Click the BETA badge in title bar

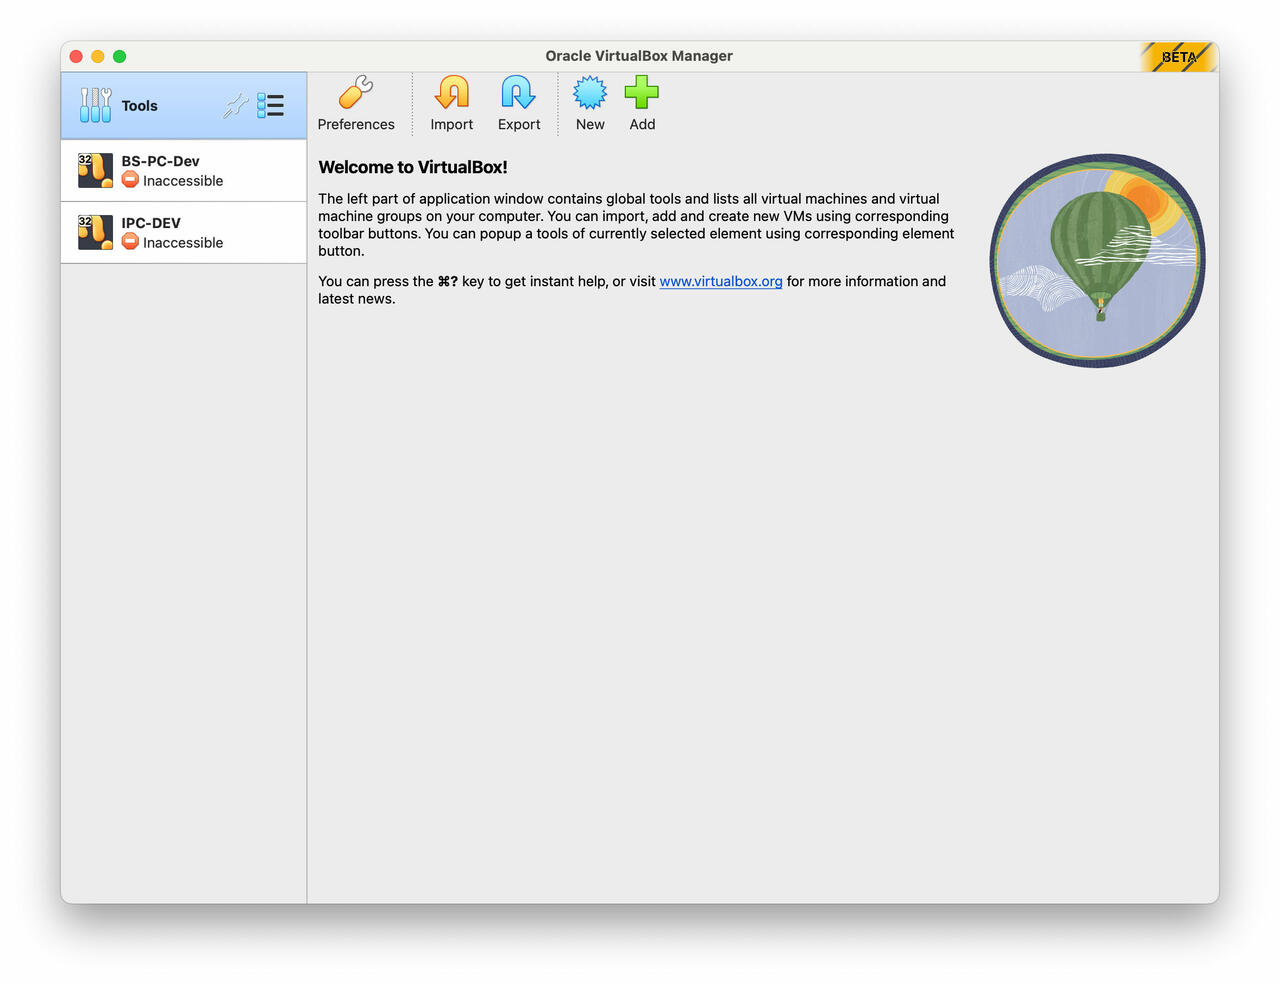(1179, 57)
